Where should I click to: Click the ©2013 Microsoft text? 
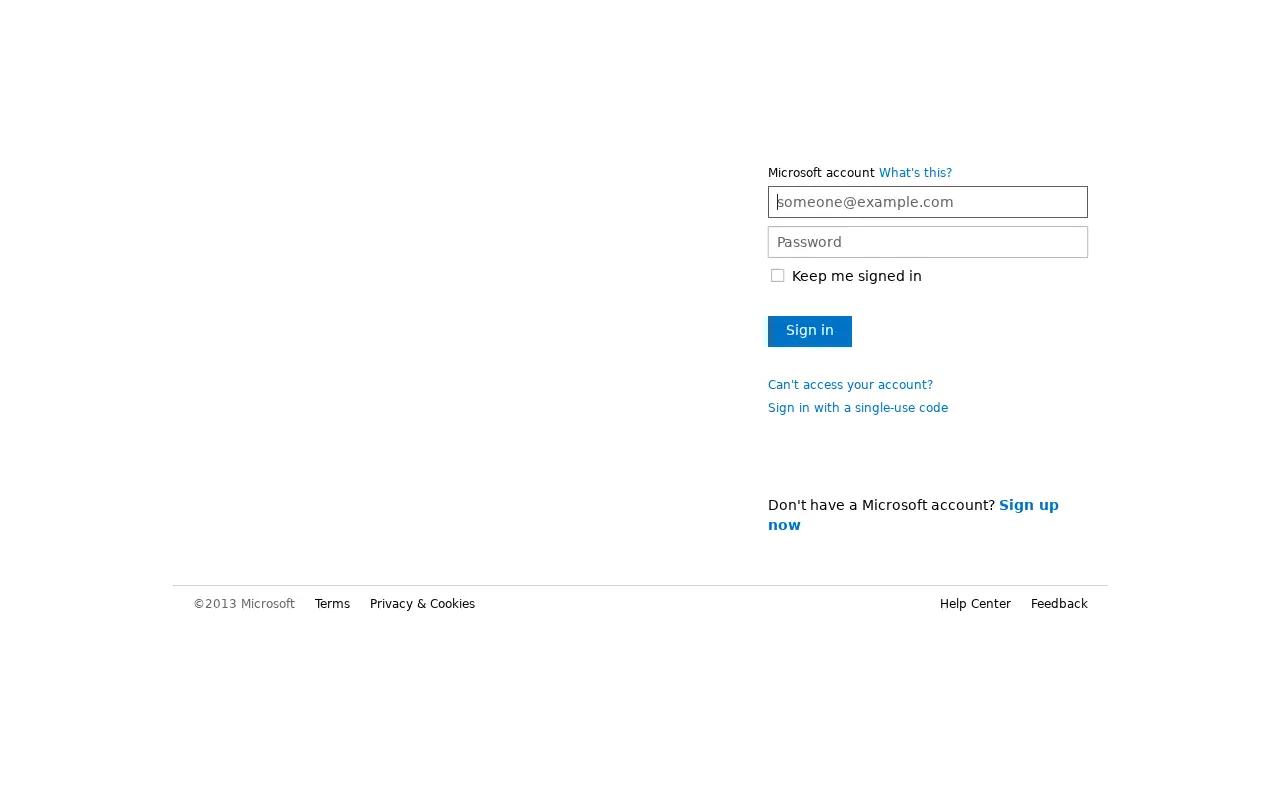pos(244,604)
